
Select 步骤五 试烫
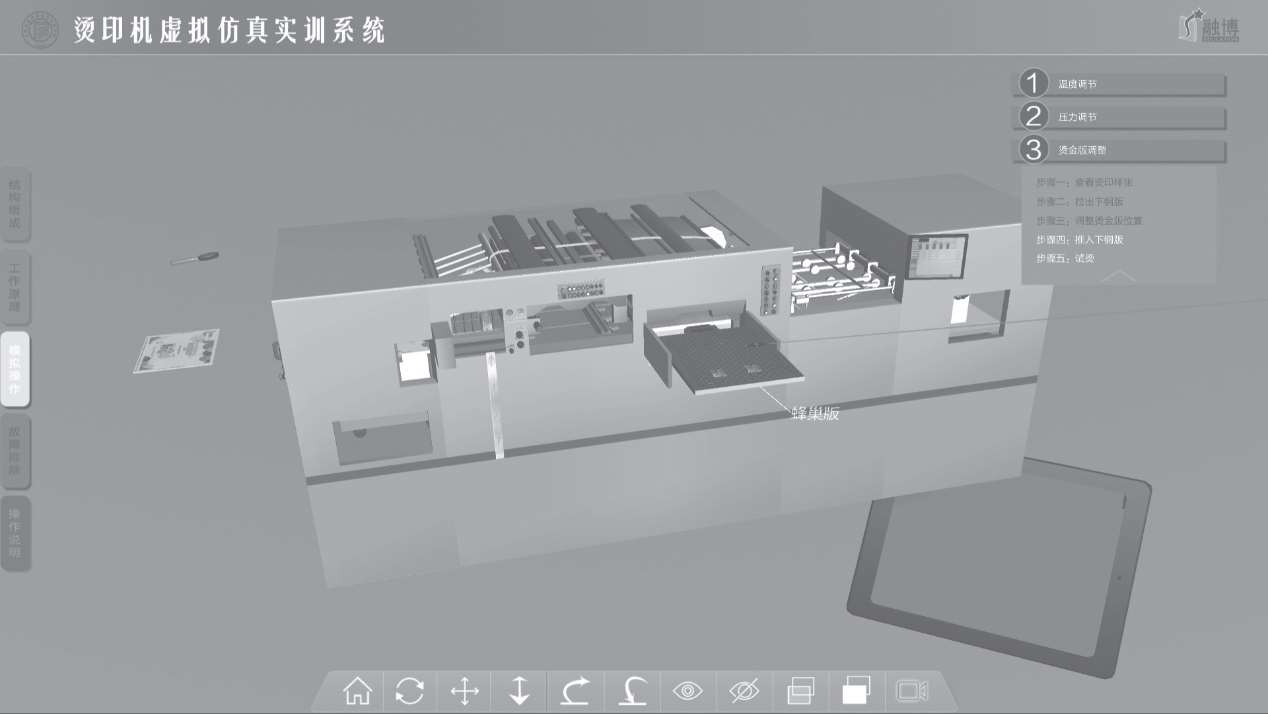point(1065,259)
